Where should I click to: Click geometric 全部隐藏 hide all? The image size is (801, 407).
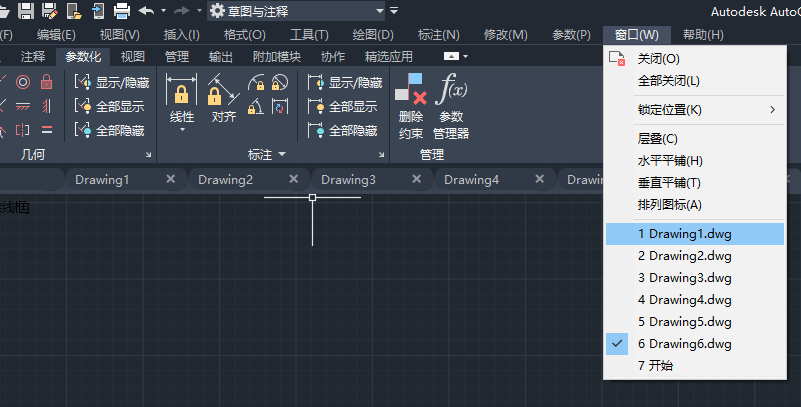pyautogui.click(x=109, y=130)
